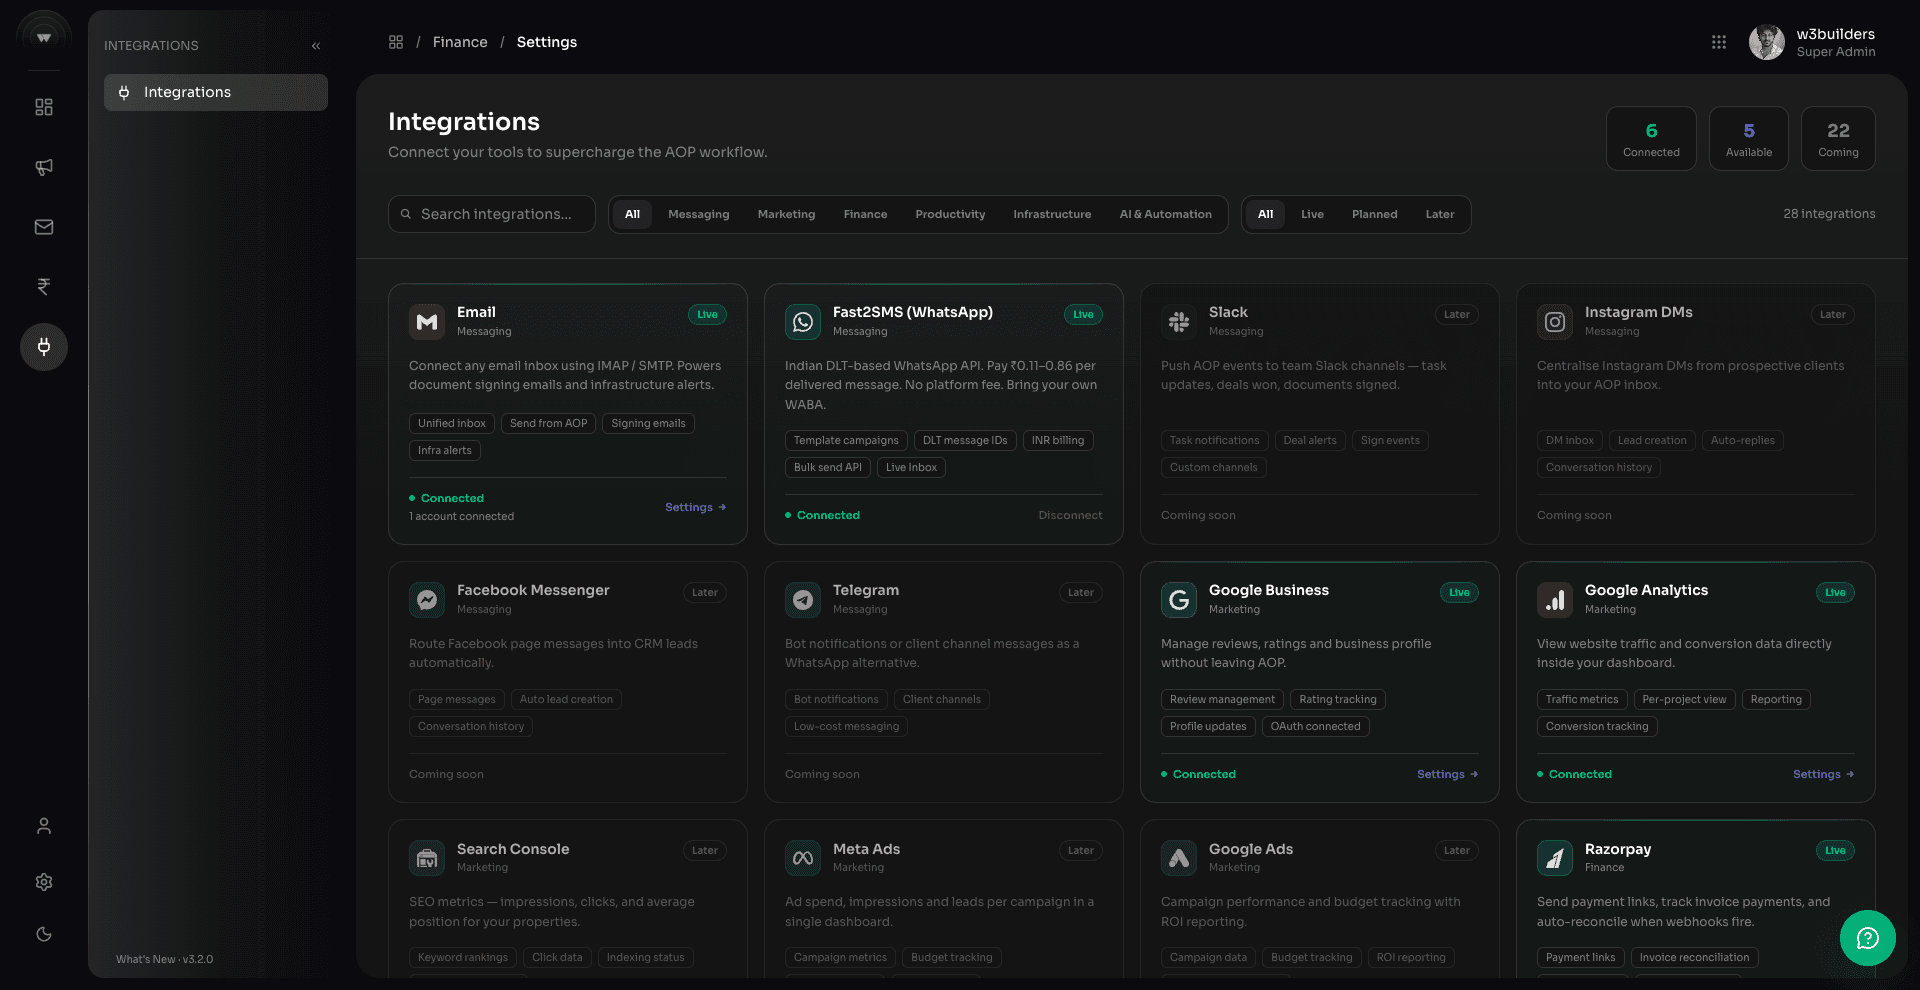
Task: Open the apps grid launcher icon
Action: (x=1719, y=42)
